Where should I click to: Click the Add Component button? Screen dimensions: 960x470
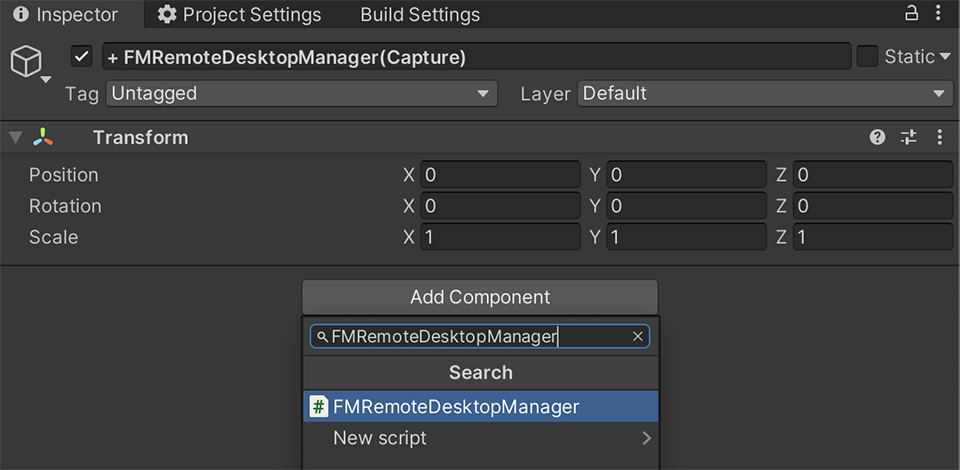coord(480,297)
